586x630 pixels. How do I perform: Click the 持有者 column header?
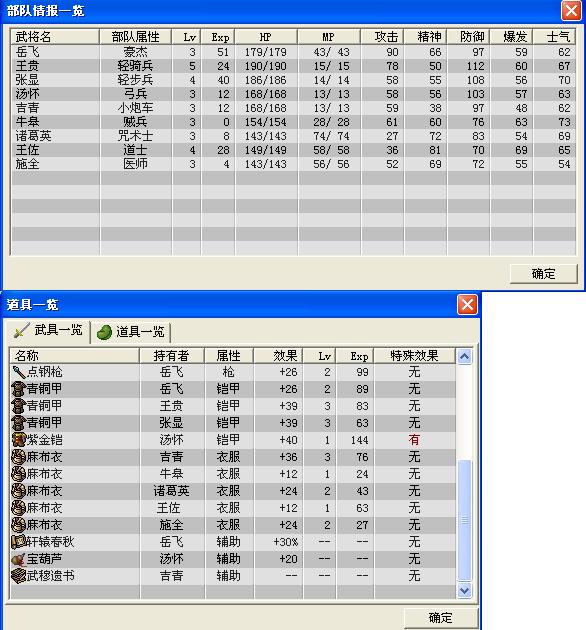[172, 356]
